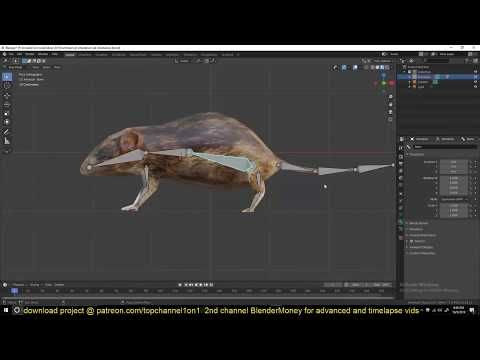
Task: Pick the Measure ruler tool
Action: [x=7, y=141]
